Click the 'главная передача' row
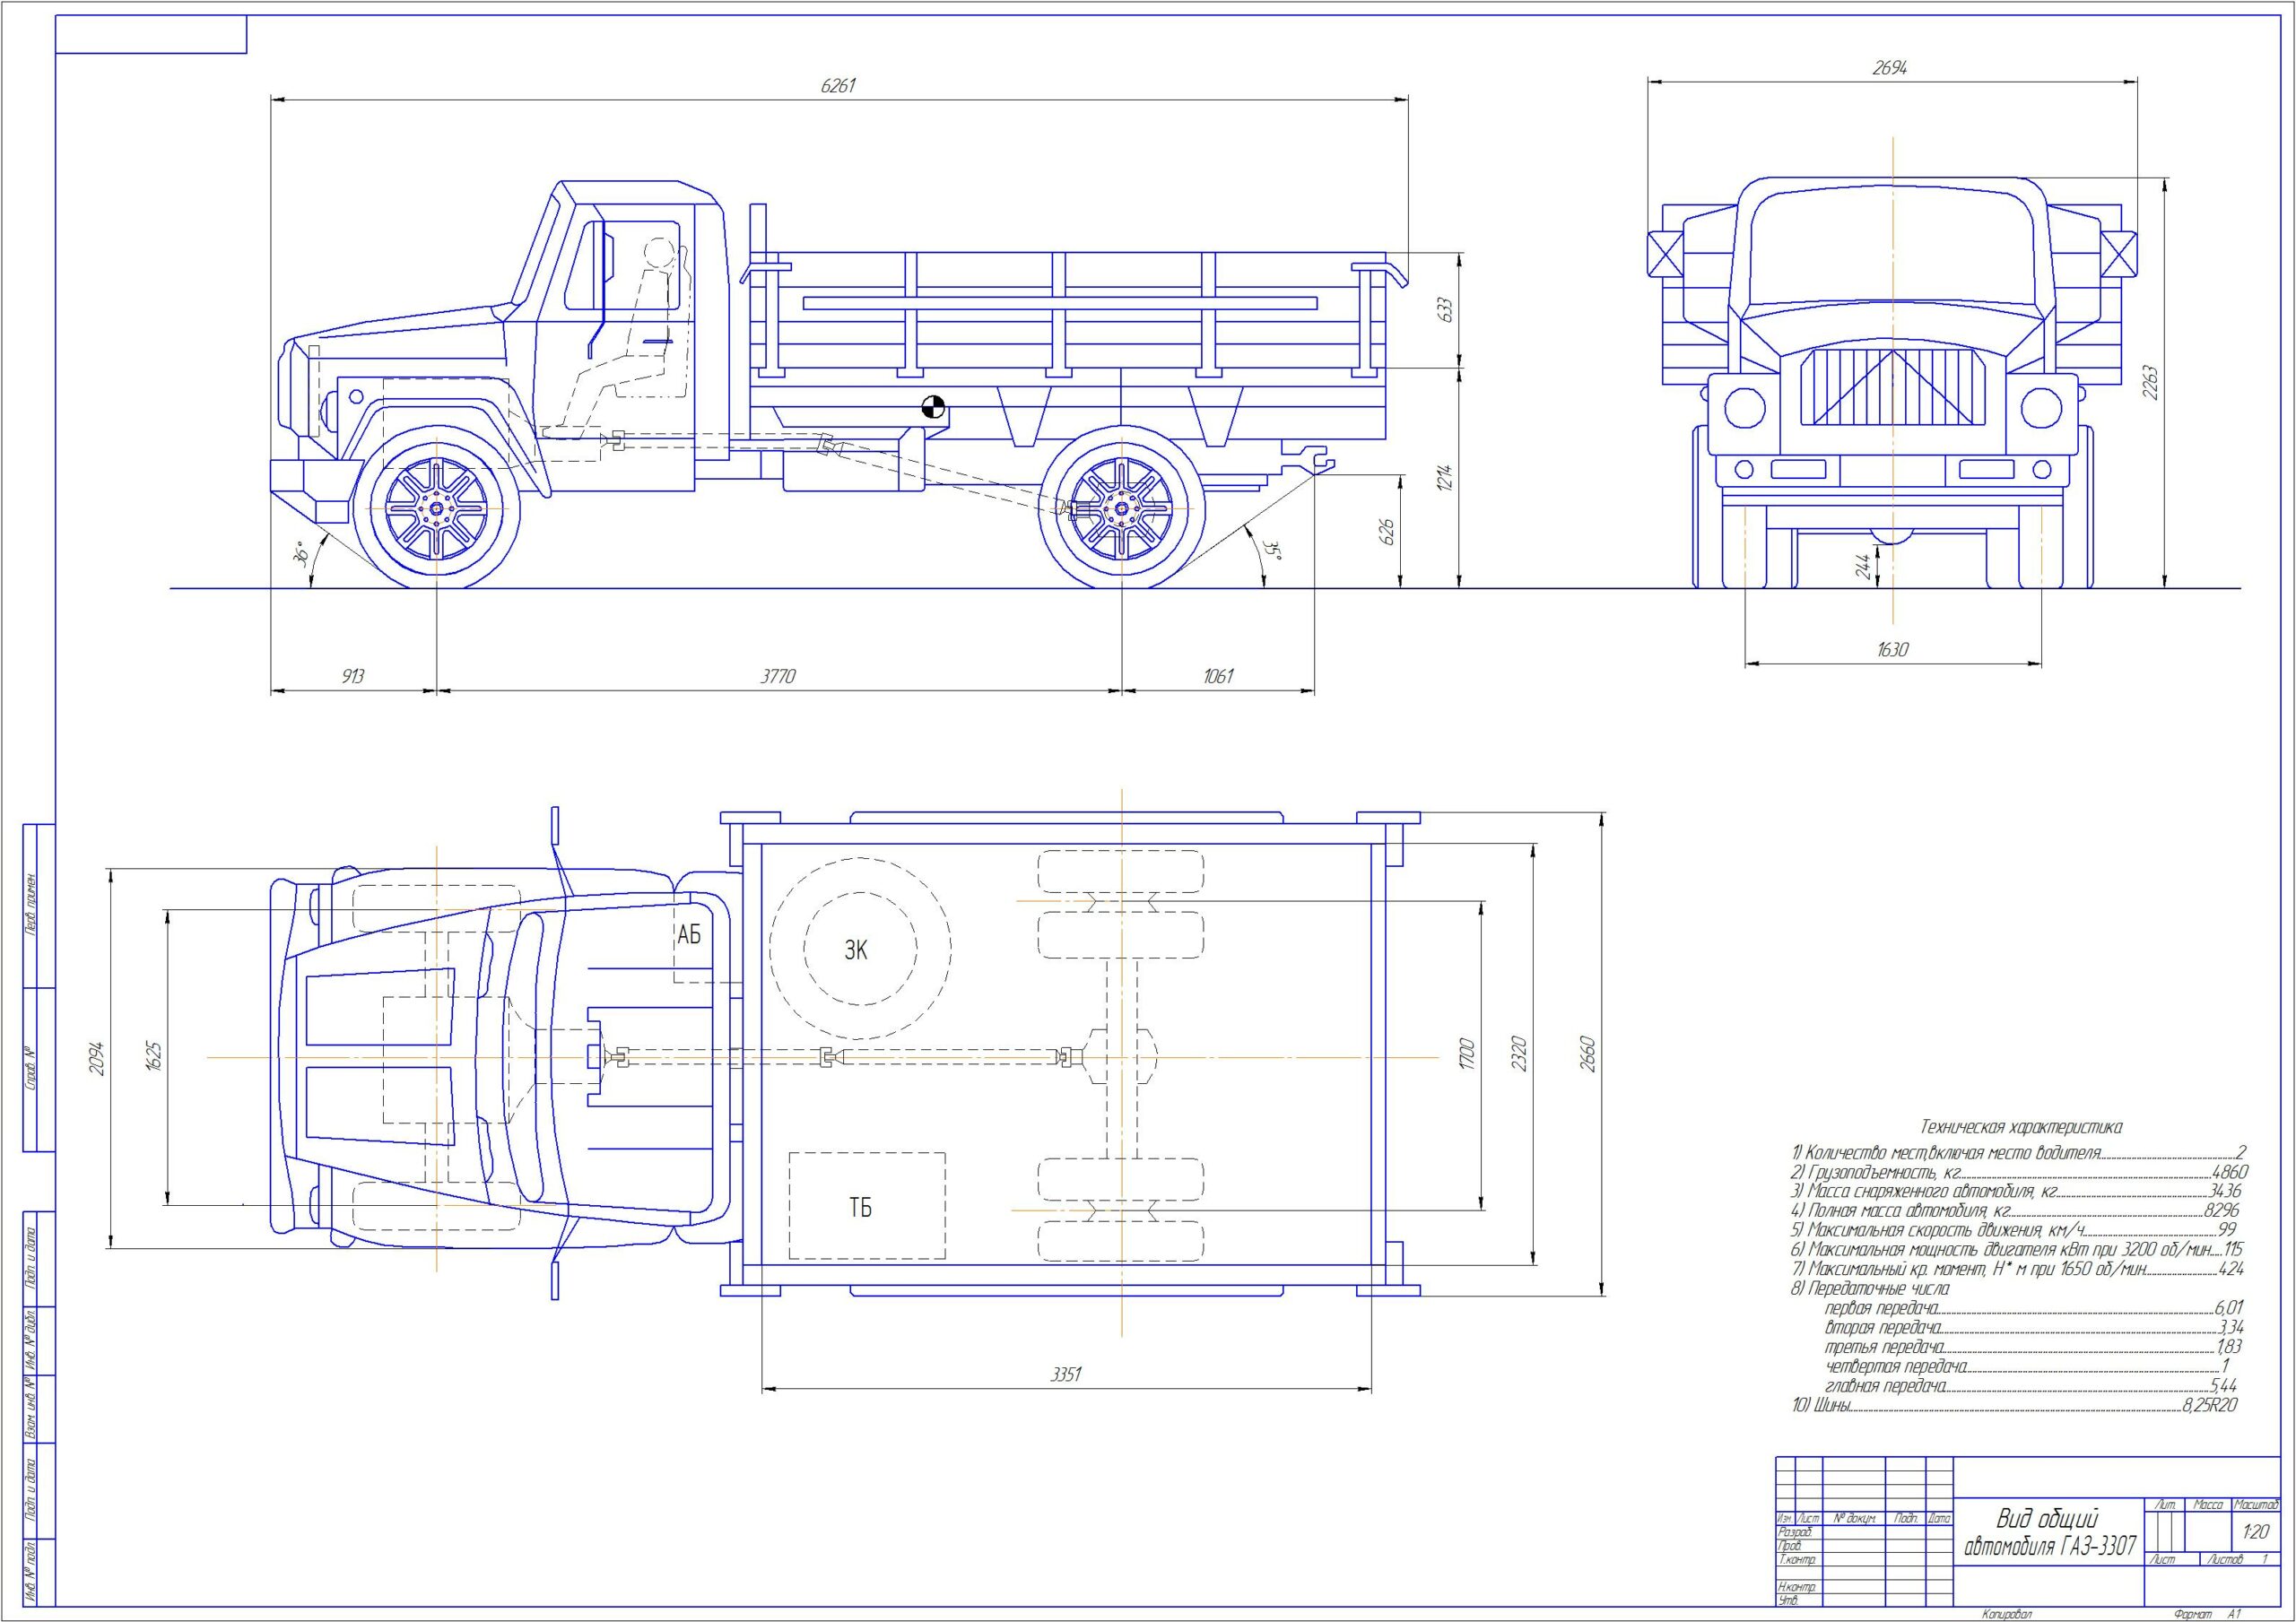The image size is (2296, 1622). pos(2030,1386)
